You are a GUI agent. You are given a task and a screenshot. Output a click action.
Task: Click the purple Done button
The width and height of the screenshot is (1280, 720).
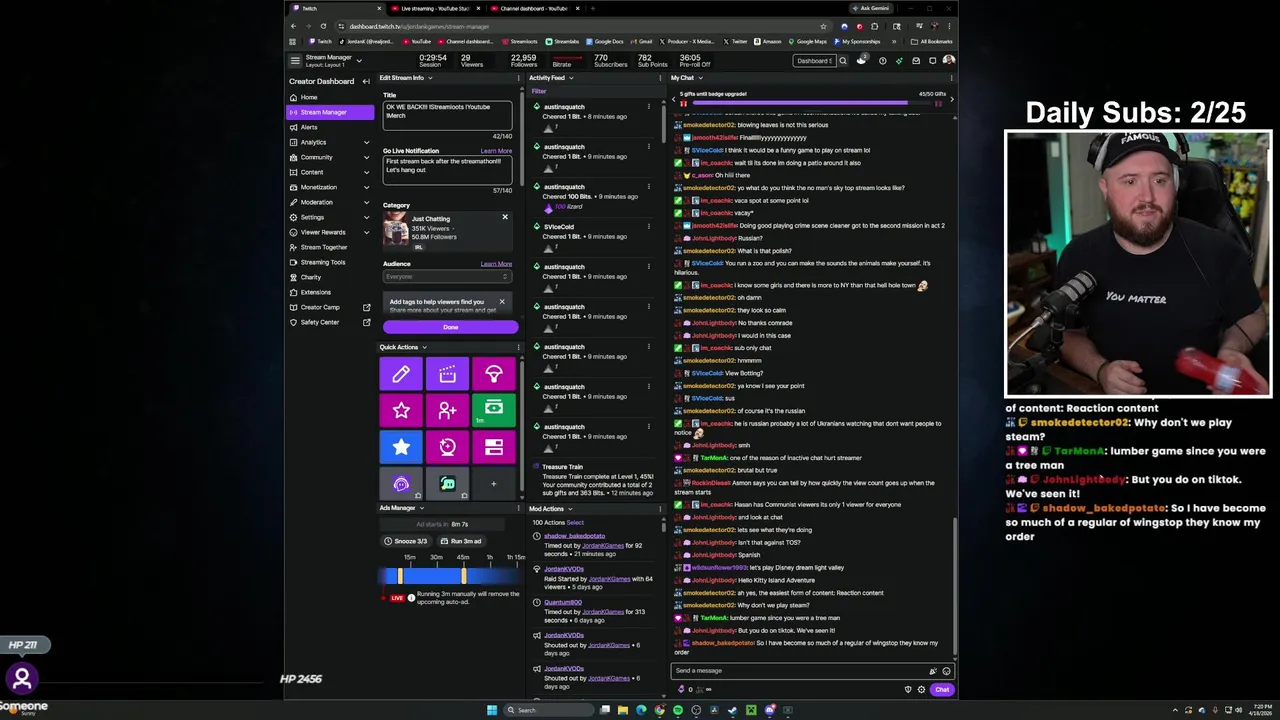coord(450,327)
